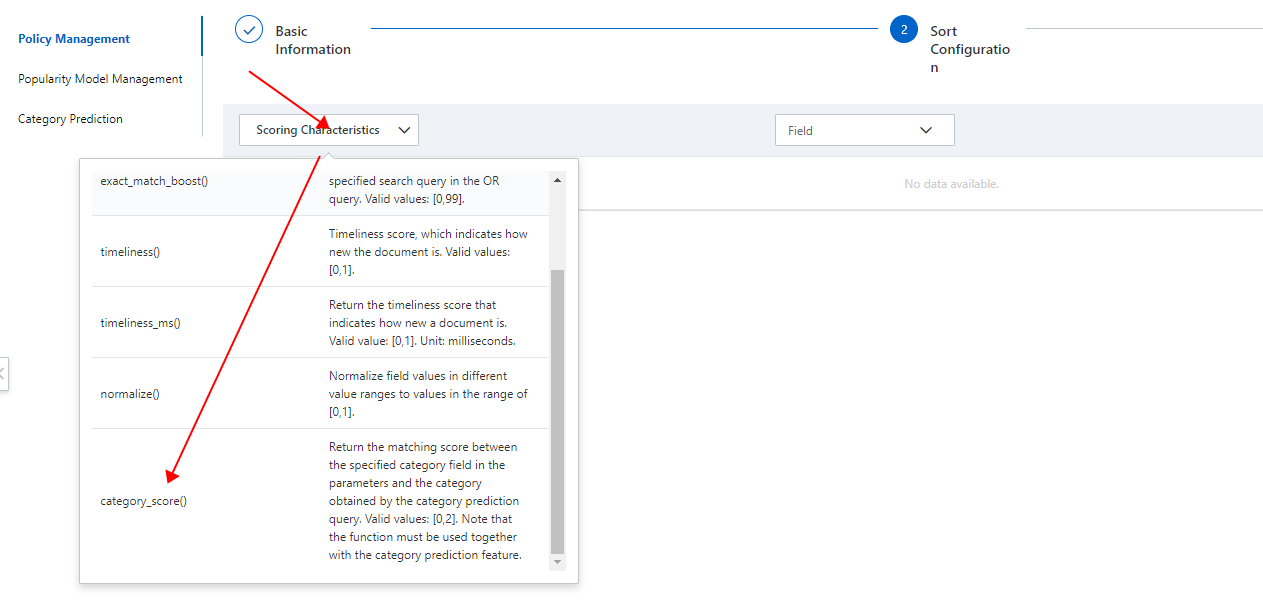Click the step 2 circle icon
The image size is (1263, 608).
[x=904, y=30]
